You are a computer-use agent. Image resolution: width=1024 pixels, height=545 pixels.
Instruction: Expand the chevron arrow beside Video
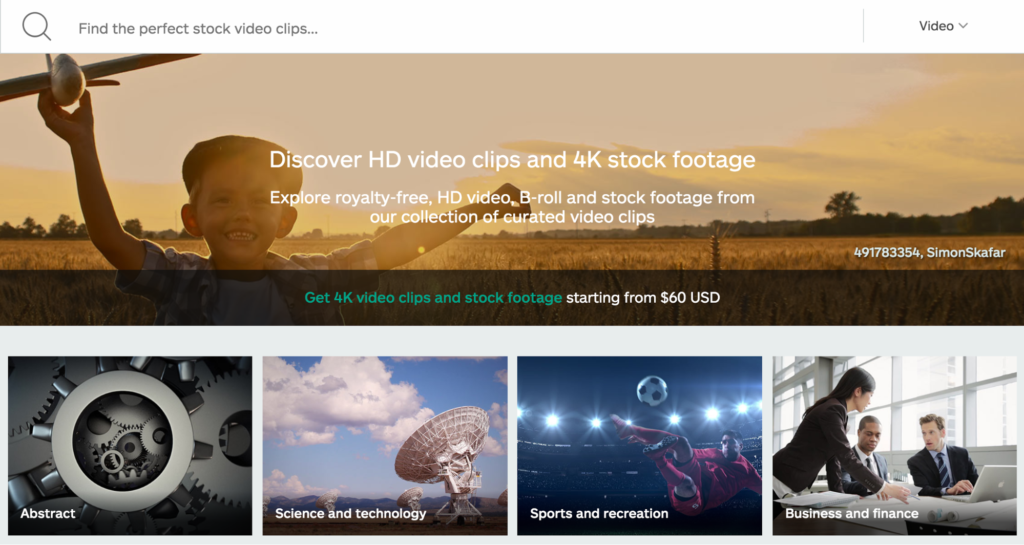click(963, 26)
